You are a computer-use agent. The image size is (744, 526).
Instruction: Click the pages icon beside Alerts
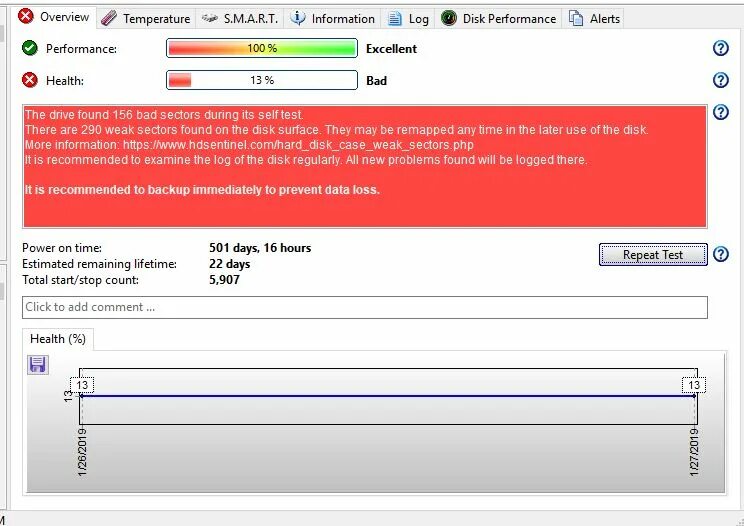pos(576,18)
